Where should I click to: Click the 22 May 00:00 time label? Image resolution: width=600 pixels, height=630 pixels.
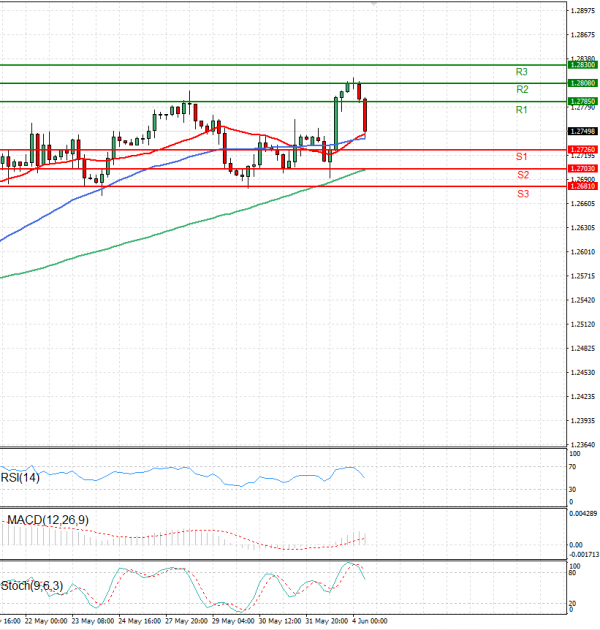coord(46,621)
